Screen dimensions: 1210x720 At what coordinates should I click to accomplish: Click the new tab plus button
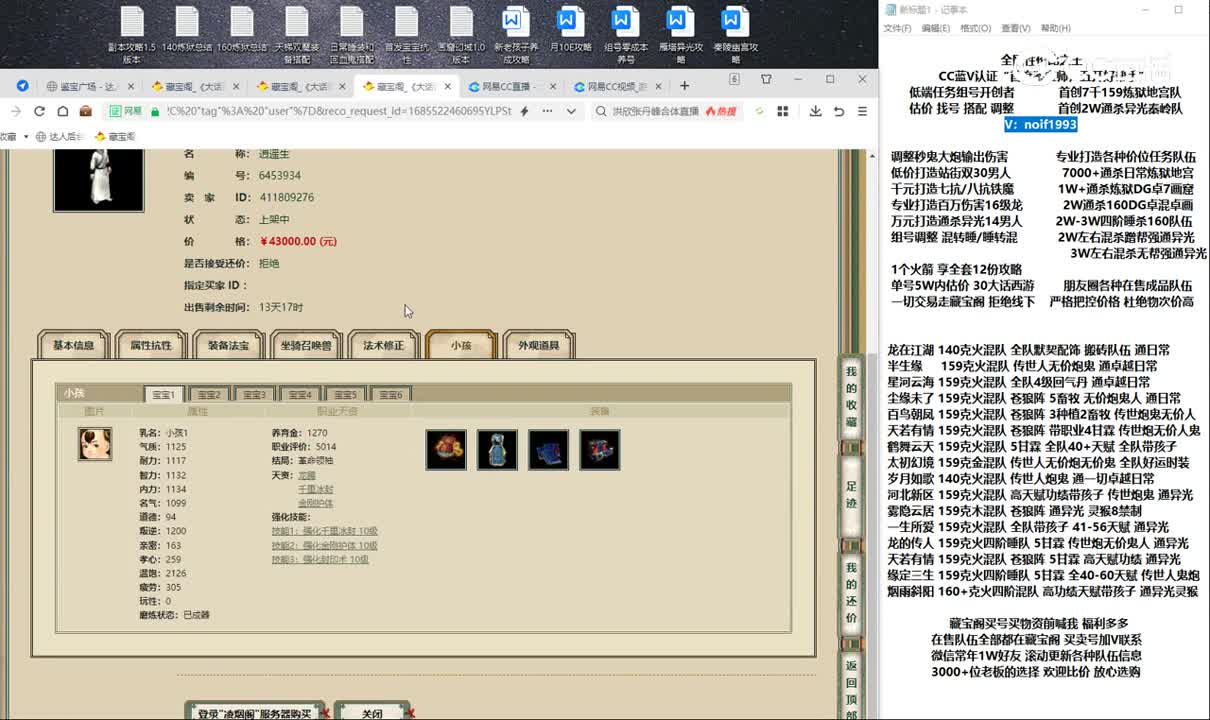[682, 86]
